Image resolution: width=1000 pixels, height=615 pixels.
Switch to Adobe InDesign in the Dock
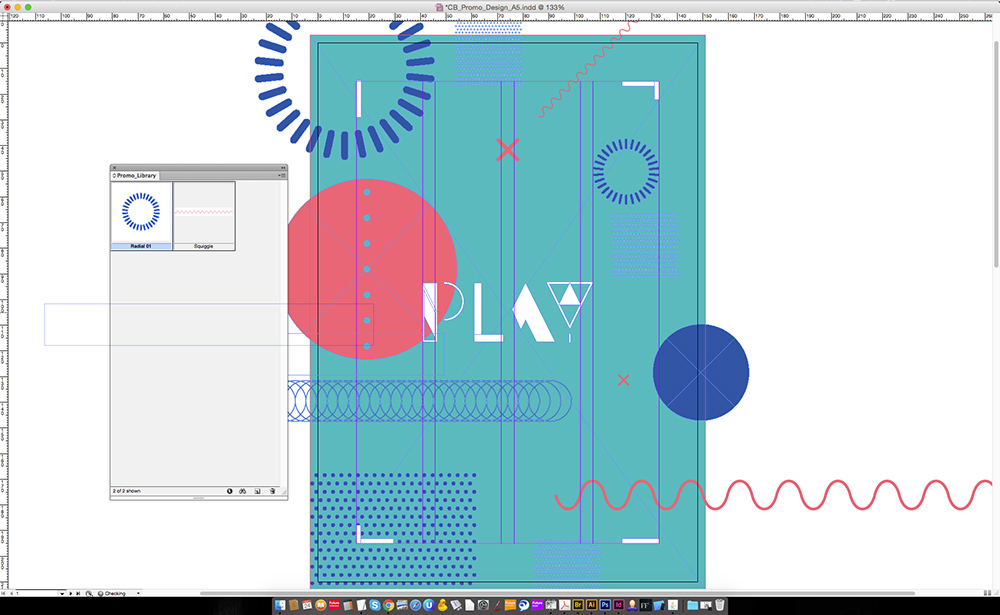click(x=619, y=605)
